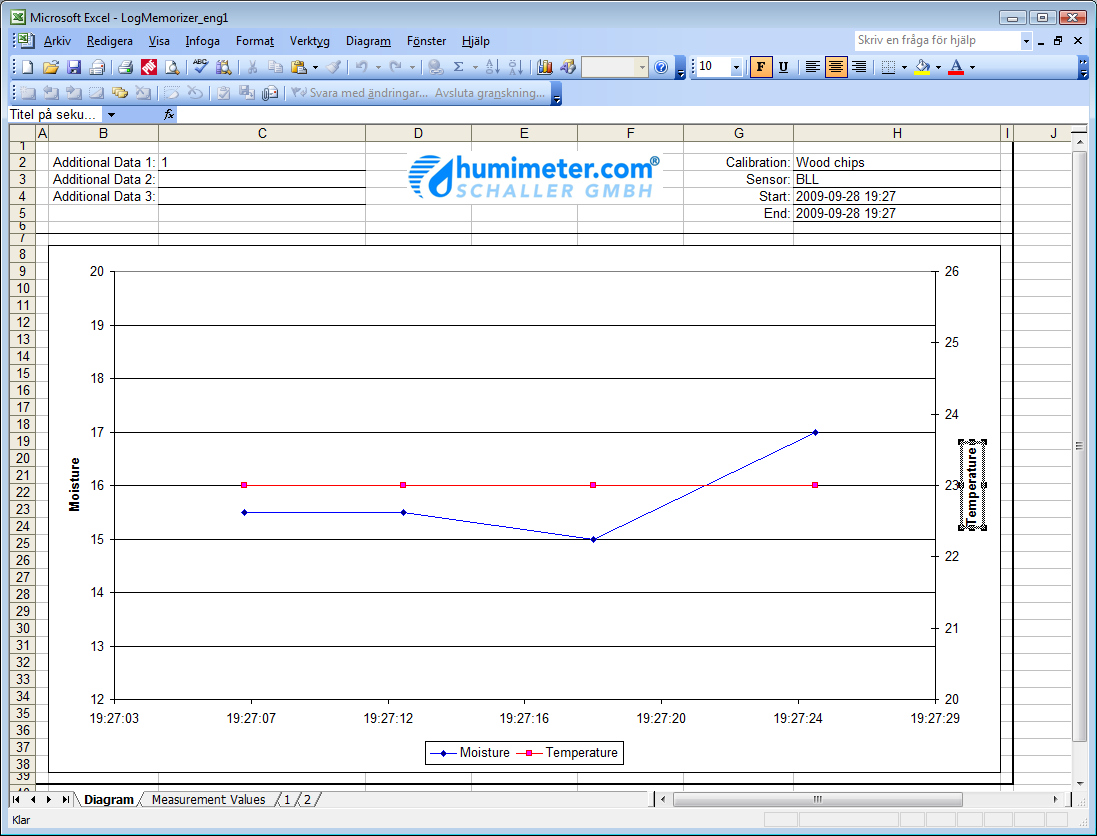Open the Research binoculars icon
Viewport: 1097px width, 836px height.
point(224,67)
